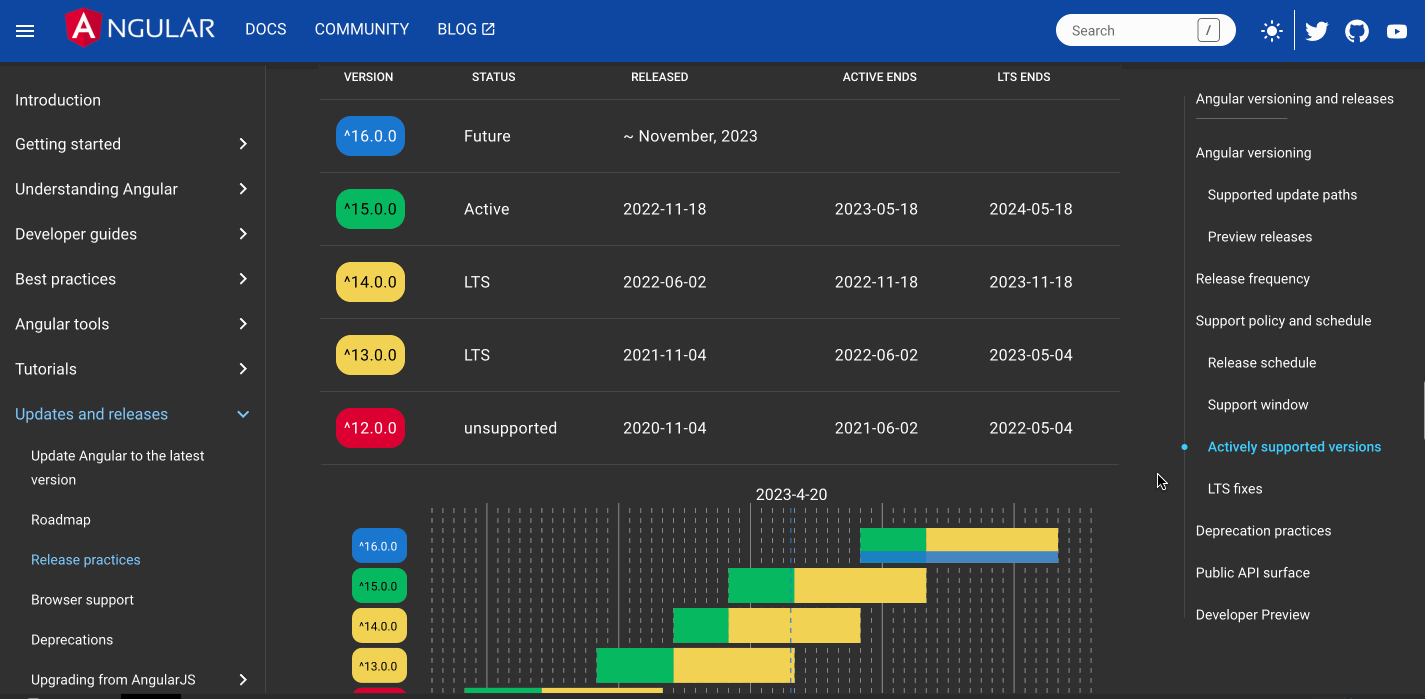This screenshot has height=699, width=1425.
Task: Select the Actively supported versions nav bullet
Action: click(x=1294, y=446)
